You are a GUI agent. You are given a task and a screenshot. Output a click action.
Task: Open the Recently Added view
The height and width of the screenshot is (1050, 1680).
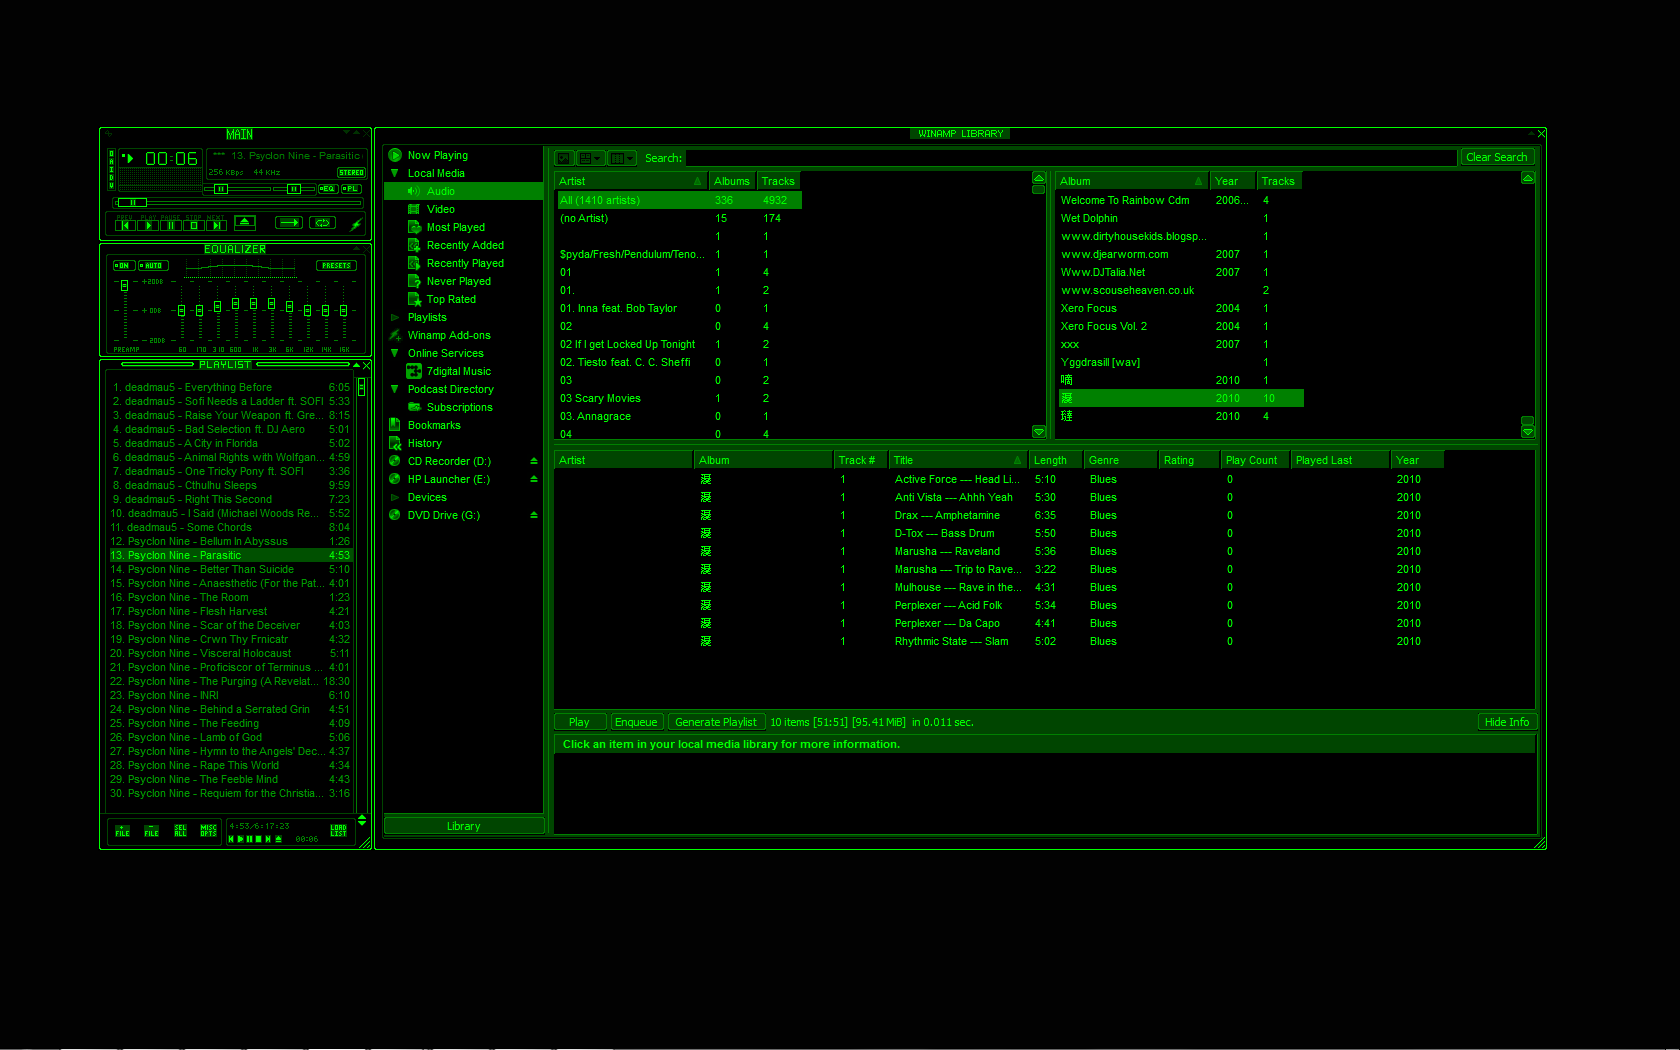tap(466, 245)
